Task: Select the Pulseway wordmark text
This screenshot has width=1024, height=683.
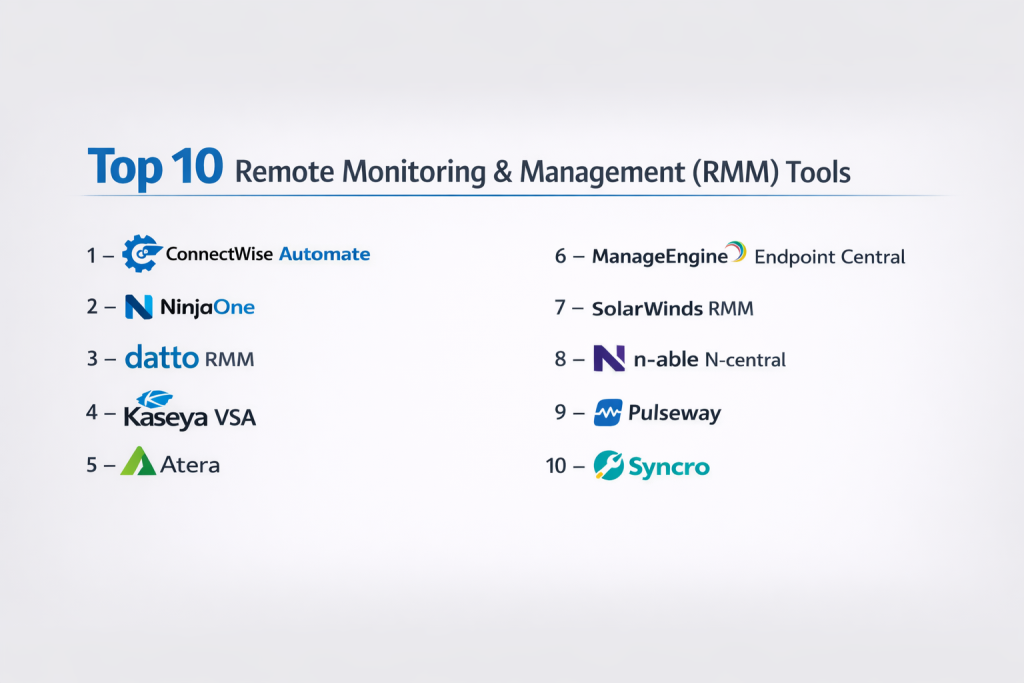Action: pyautogui.click(x=674, y=413)
